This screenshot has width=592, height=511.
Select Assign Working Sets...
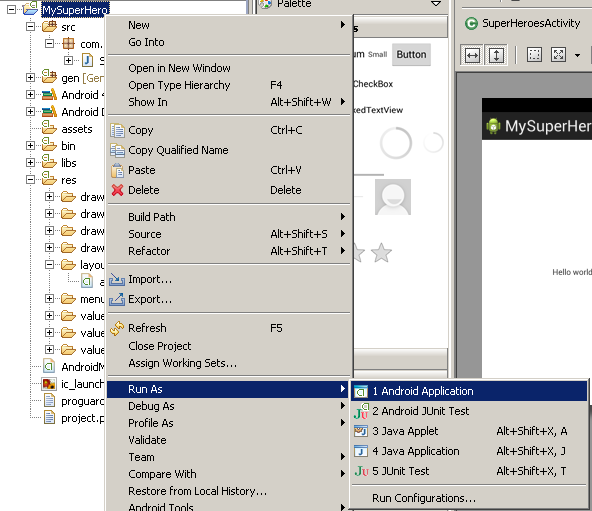229,363
